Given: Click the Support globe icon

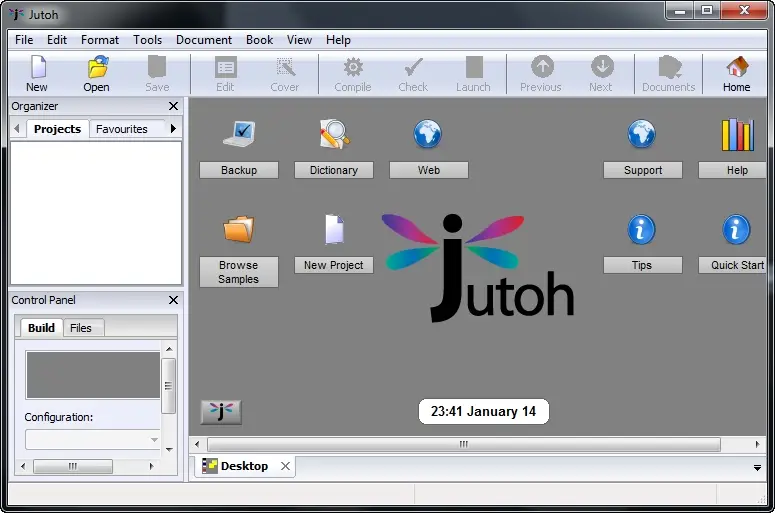Looking at the screenshot, I should click(642, 134).
